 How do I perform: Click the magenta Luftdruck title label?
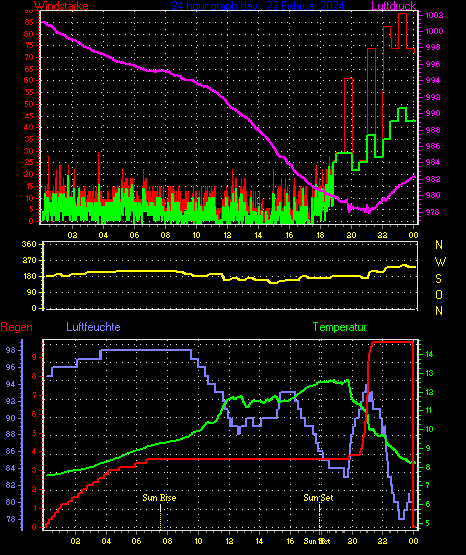pyautogui.click(x=393, y=6)
